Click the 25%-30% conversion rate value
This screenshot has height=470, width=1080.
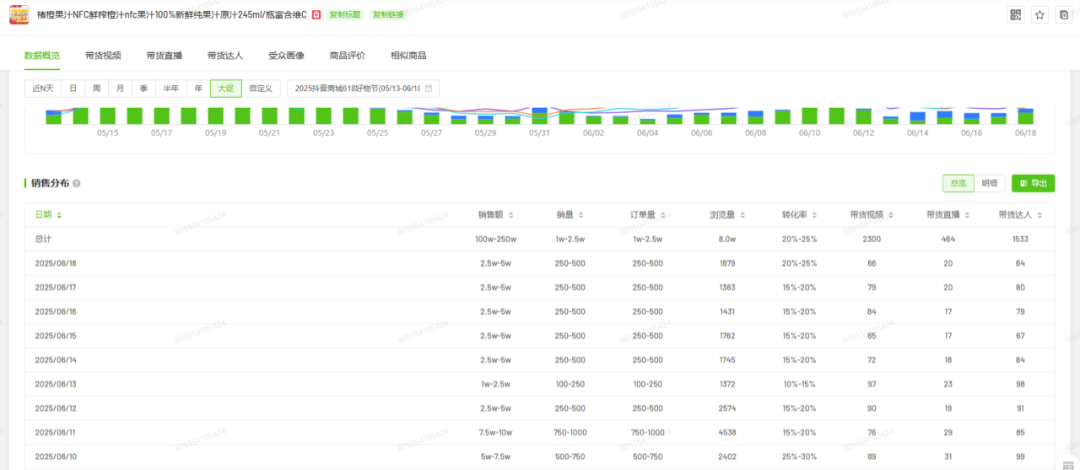tap(799, 456)
